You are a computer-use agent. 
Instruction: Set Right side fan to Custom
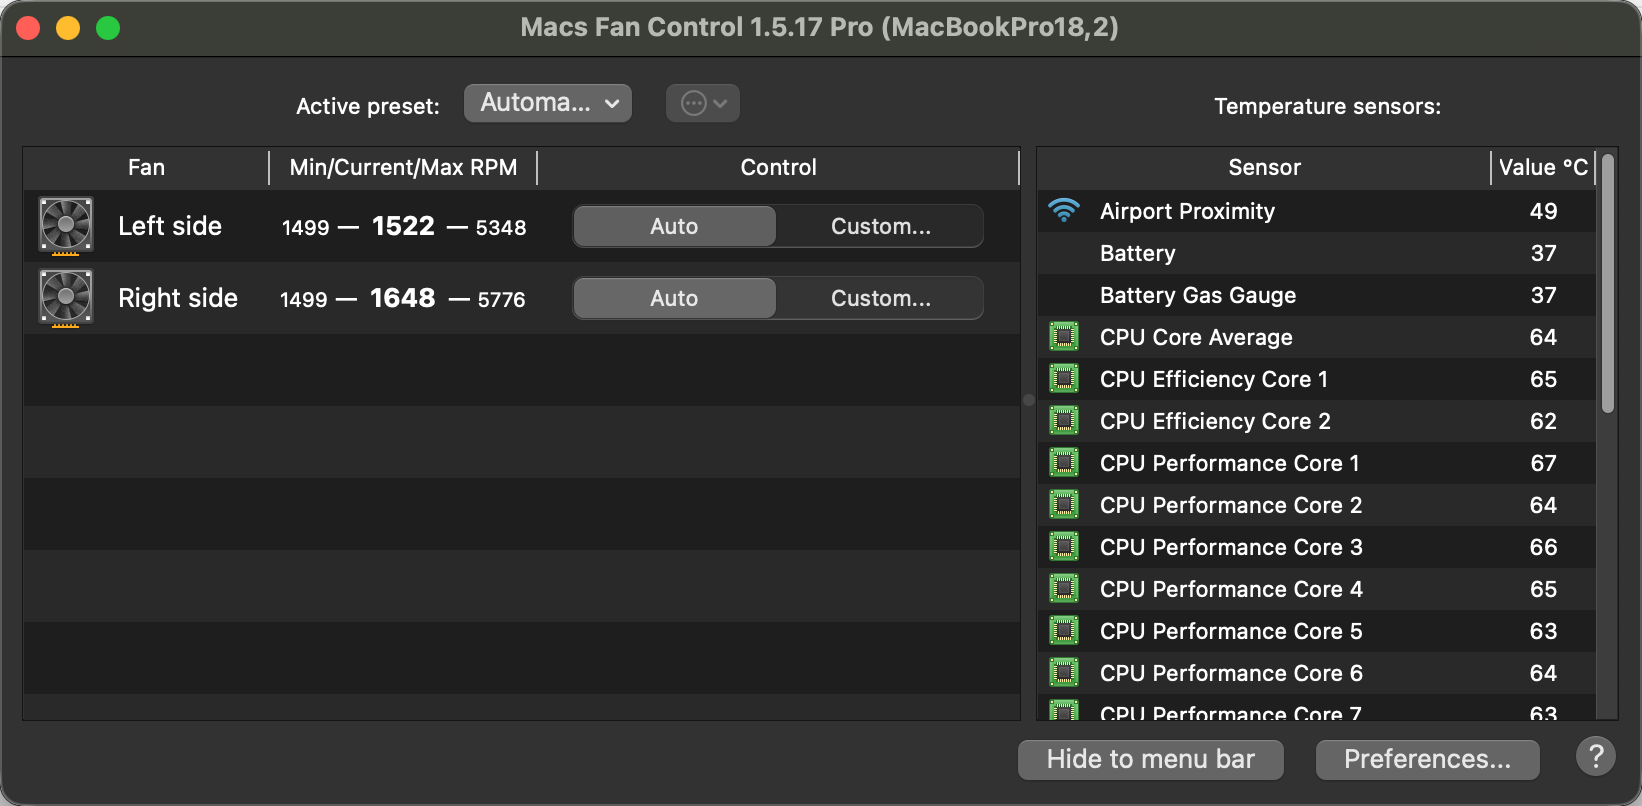(x=880, y=298)
